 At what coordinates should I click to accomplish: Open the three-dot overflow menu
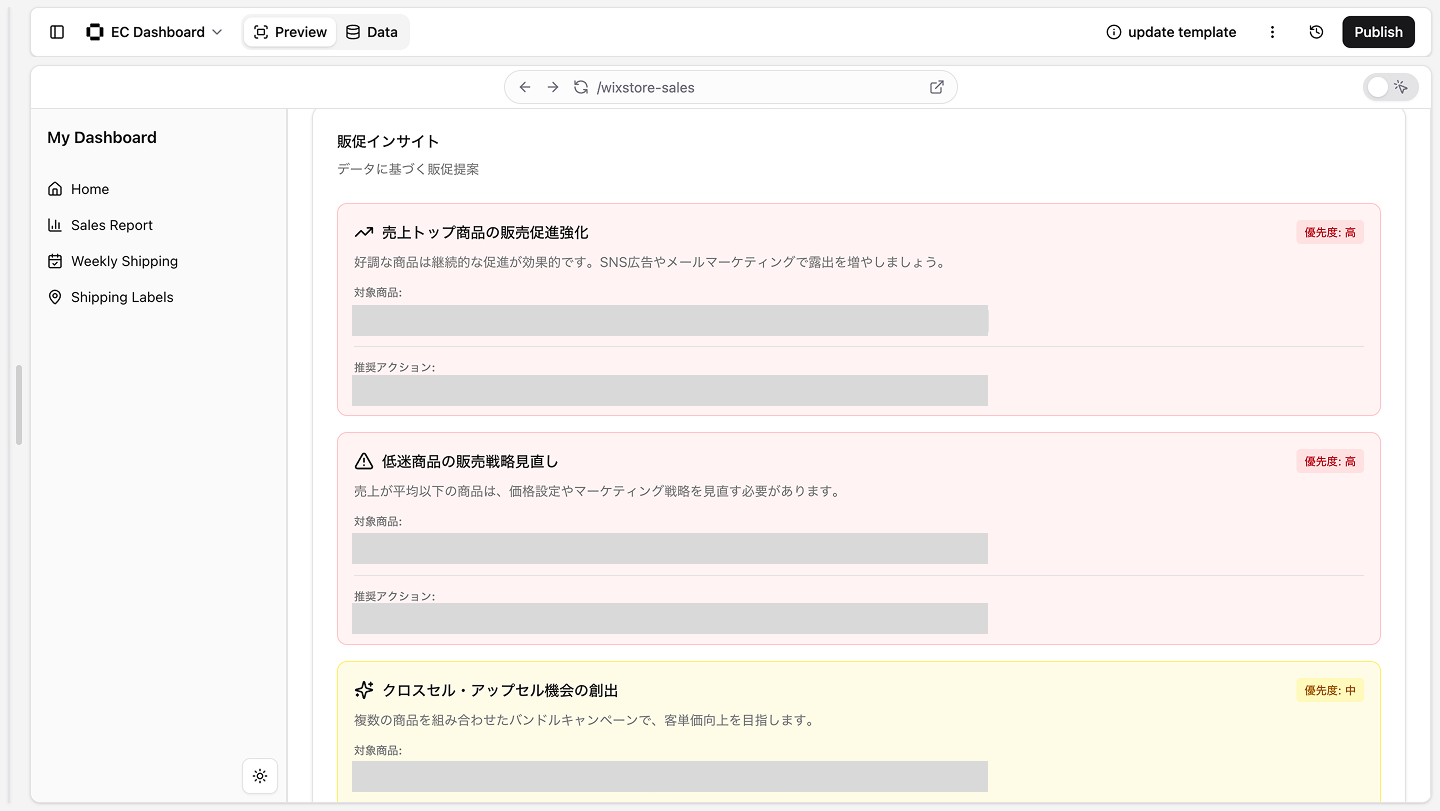click(1272, 31)
